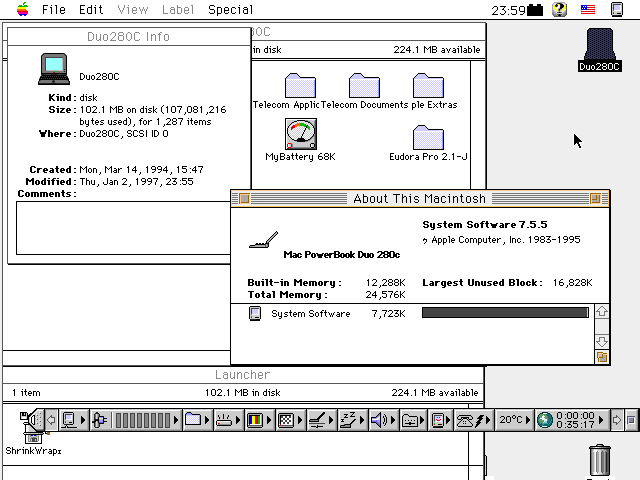Click the dimmed View menu
The image size is (640, 480).
[133, 9]
